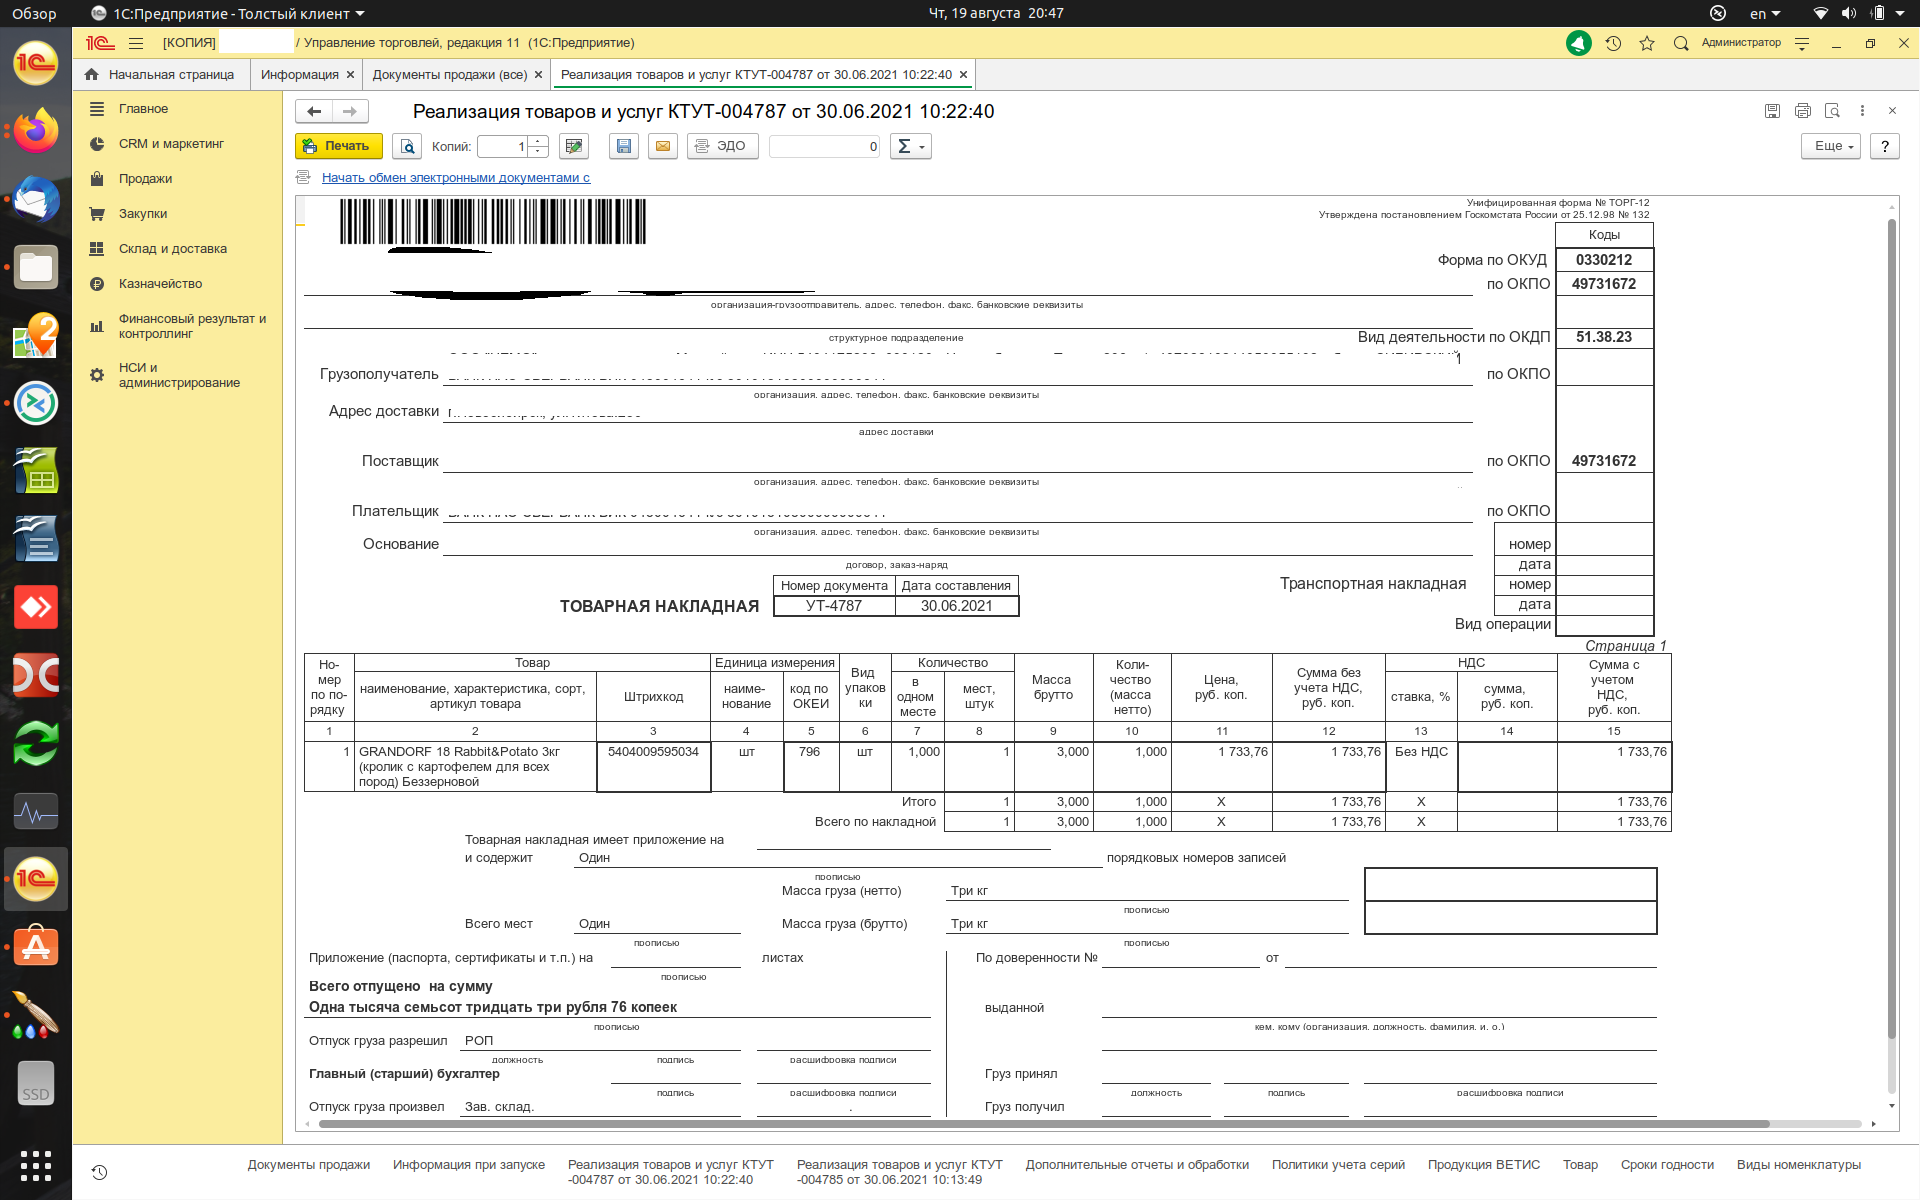Close the Реализация товаров и услуг КТУТ-004787 tab
The height and width of the screenshot is (1200, 1920).
point(963,75)
